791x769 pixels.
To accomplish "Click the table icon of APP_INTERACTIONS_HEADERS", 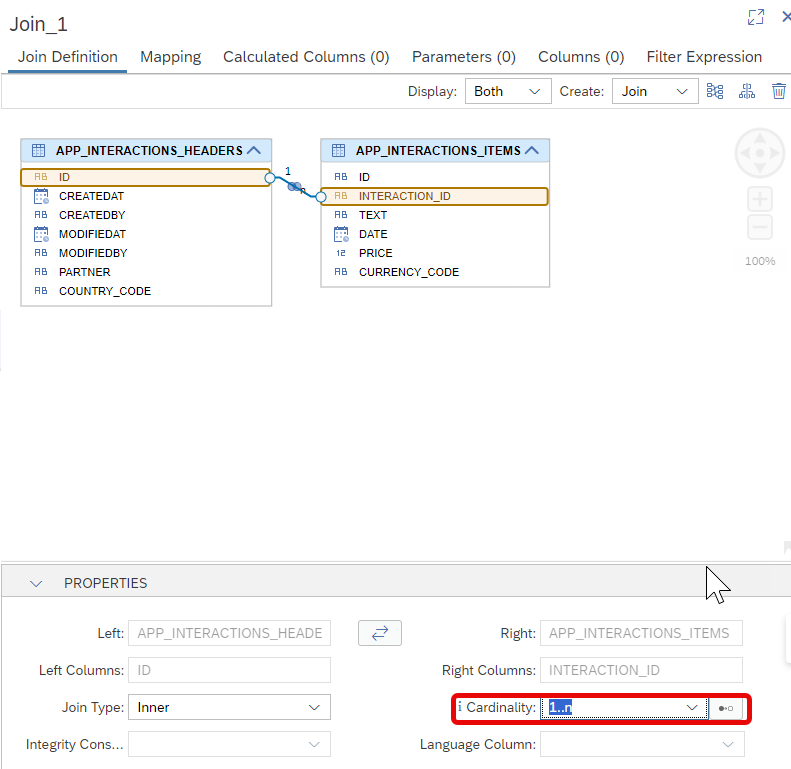I will point(38,150).
